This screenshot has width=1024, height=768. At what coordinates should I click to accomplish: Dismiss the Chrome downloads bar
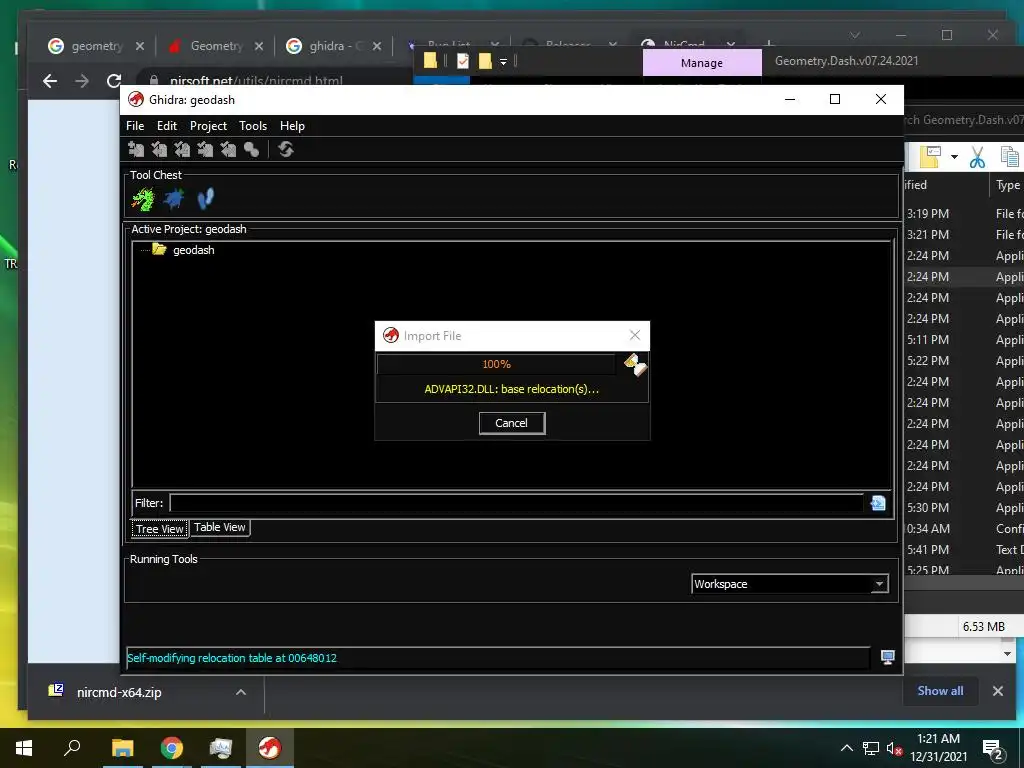pos(997,691)
